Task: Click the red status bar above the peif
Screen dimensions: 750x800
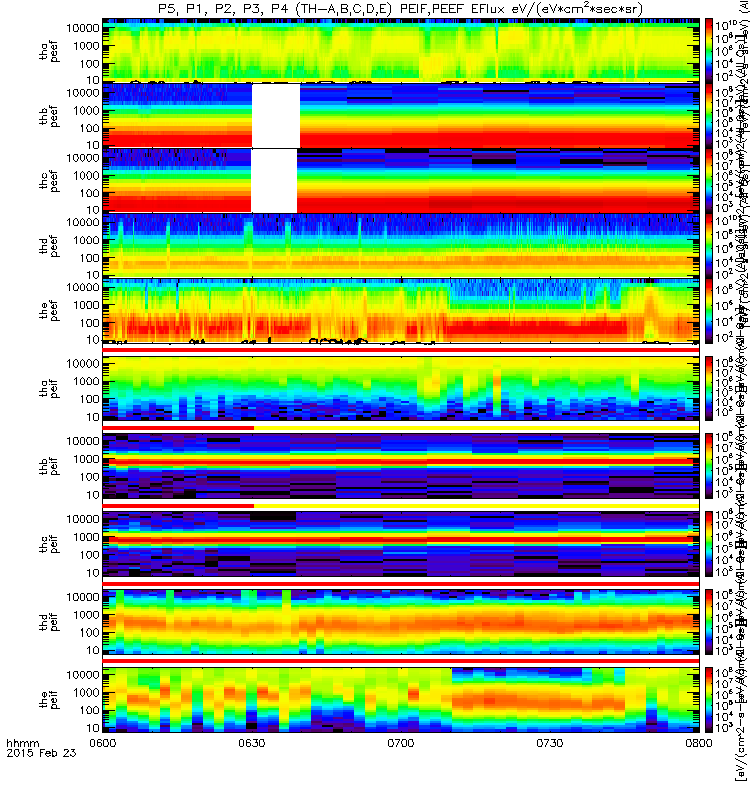Action: pos(401,661)
